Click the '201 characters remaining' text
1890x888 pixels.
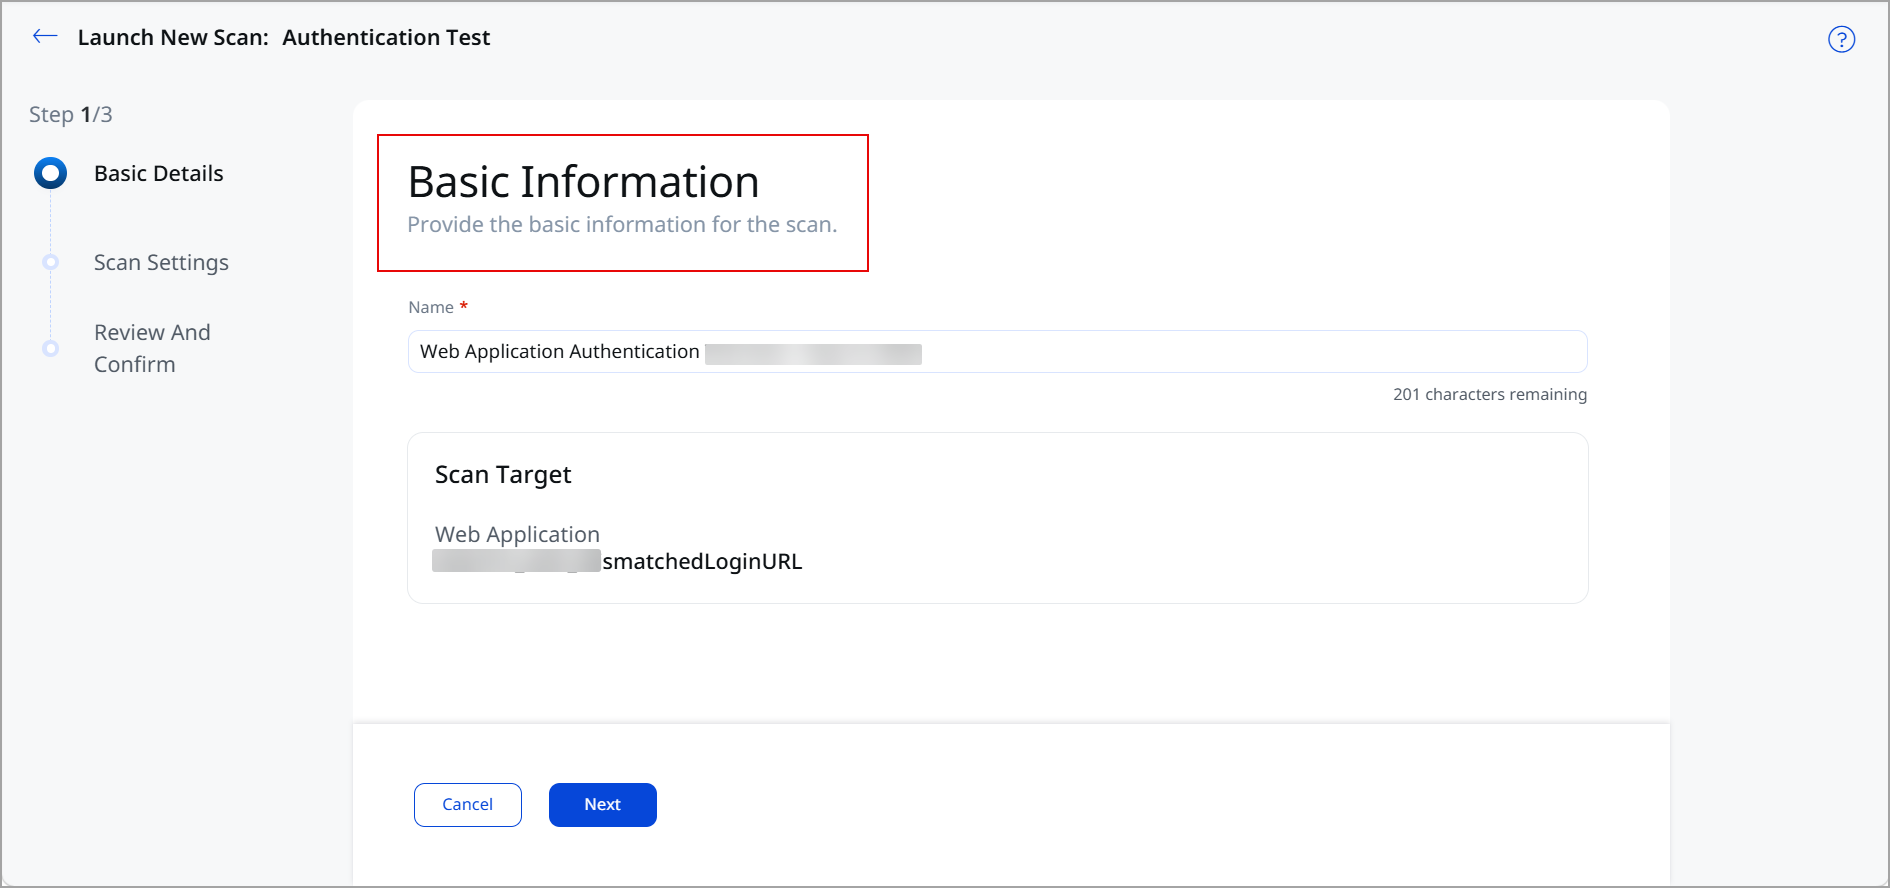(1490, 394)
